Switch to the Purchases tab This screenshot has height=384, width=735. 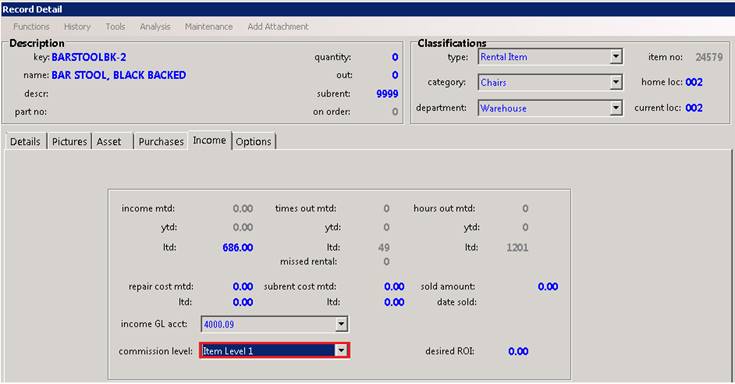pos(161,142)
